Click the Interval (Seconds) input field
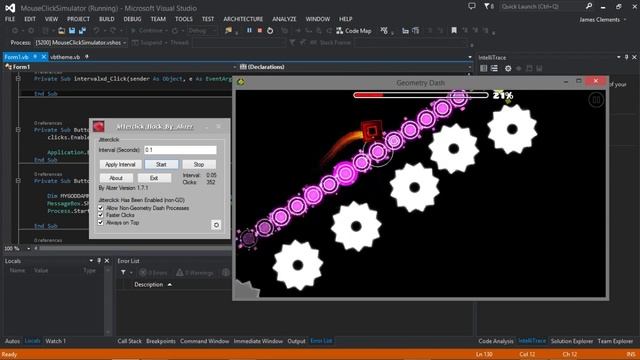 180,150
